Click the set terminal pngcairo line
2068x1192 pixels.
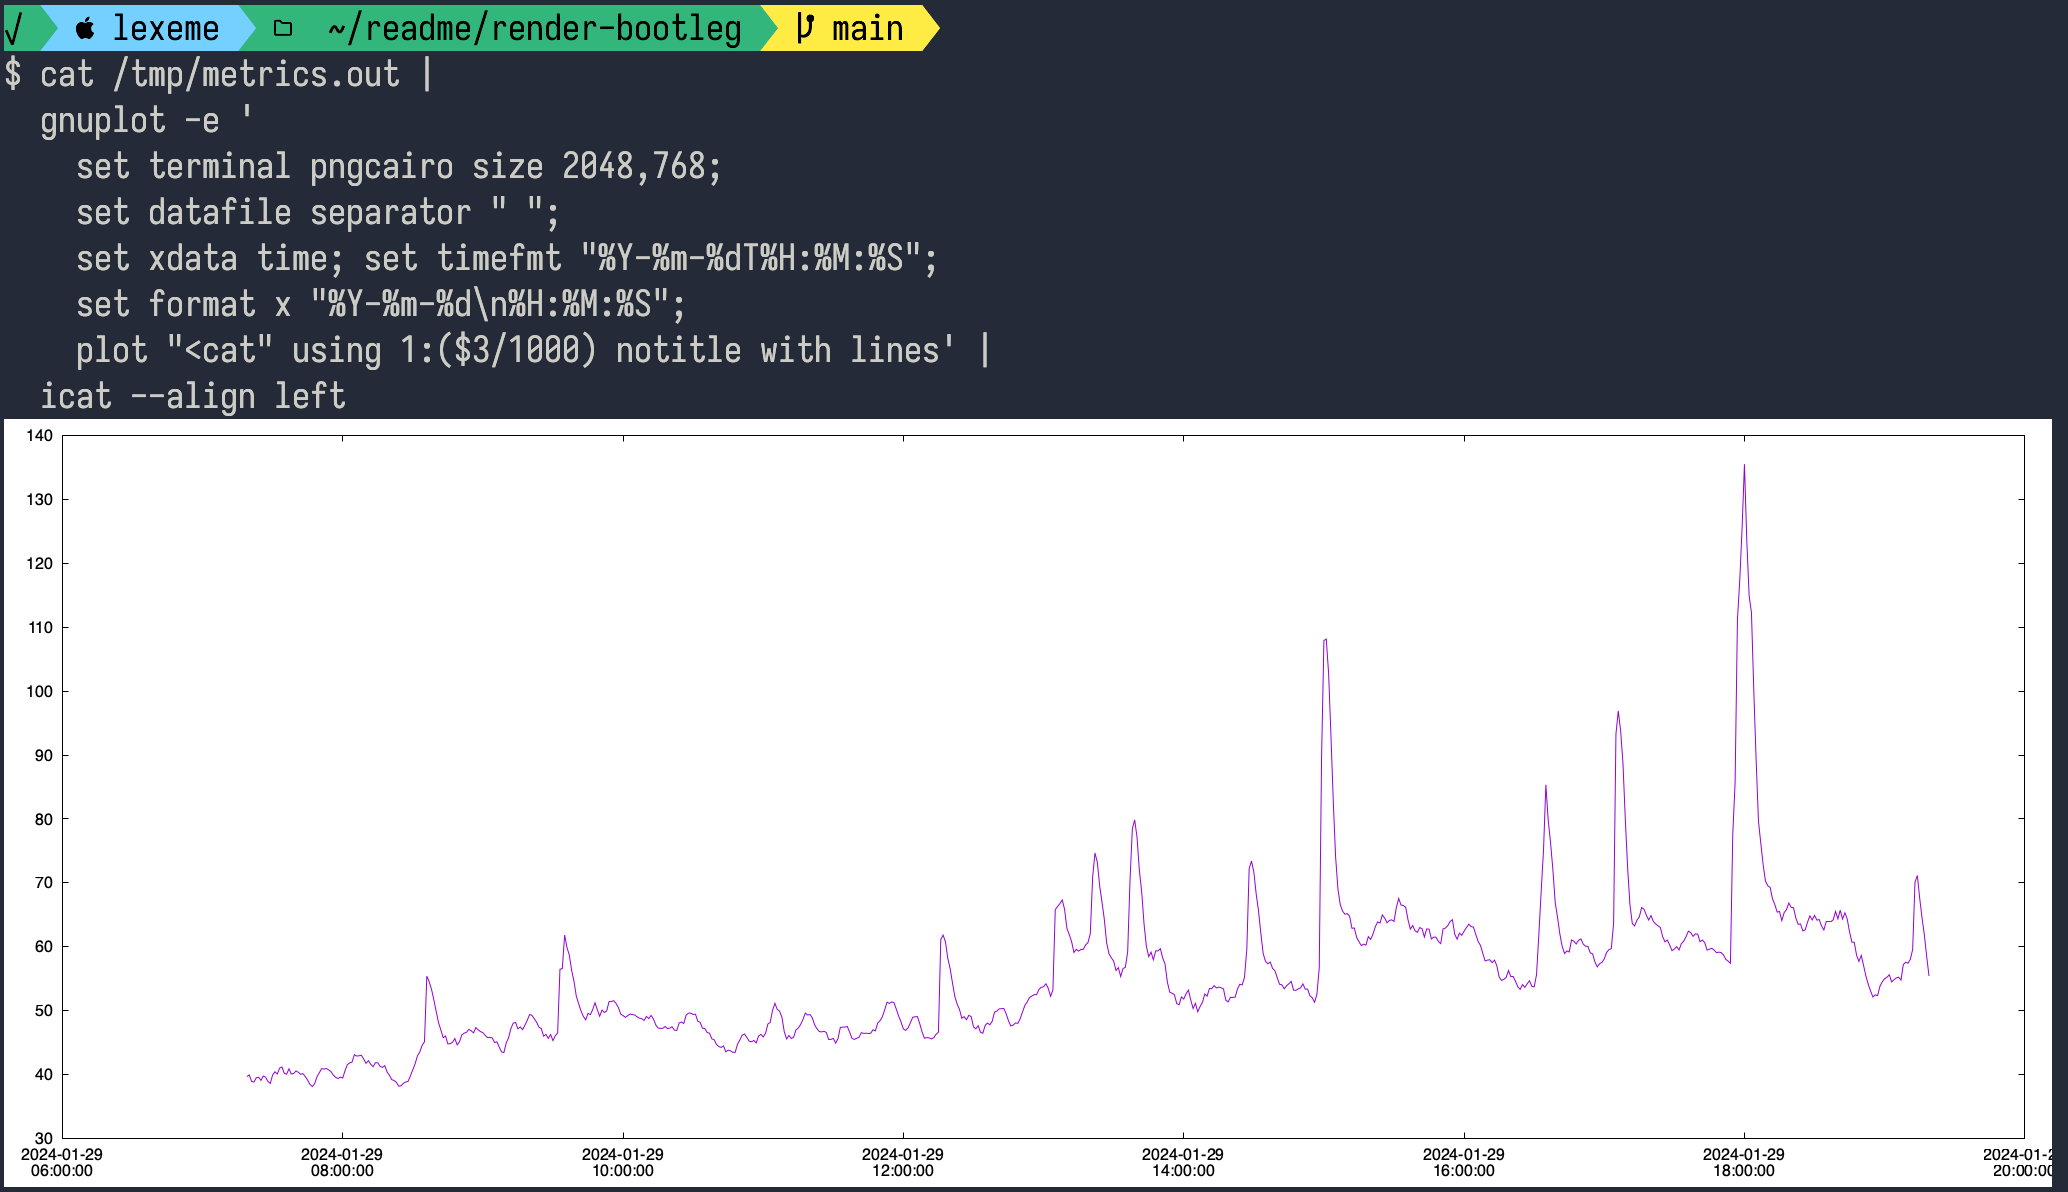tap(400, 166)
